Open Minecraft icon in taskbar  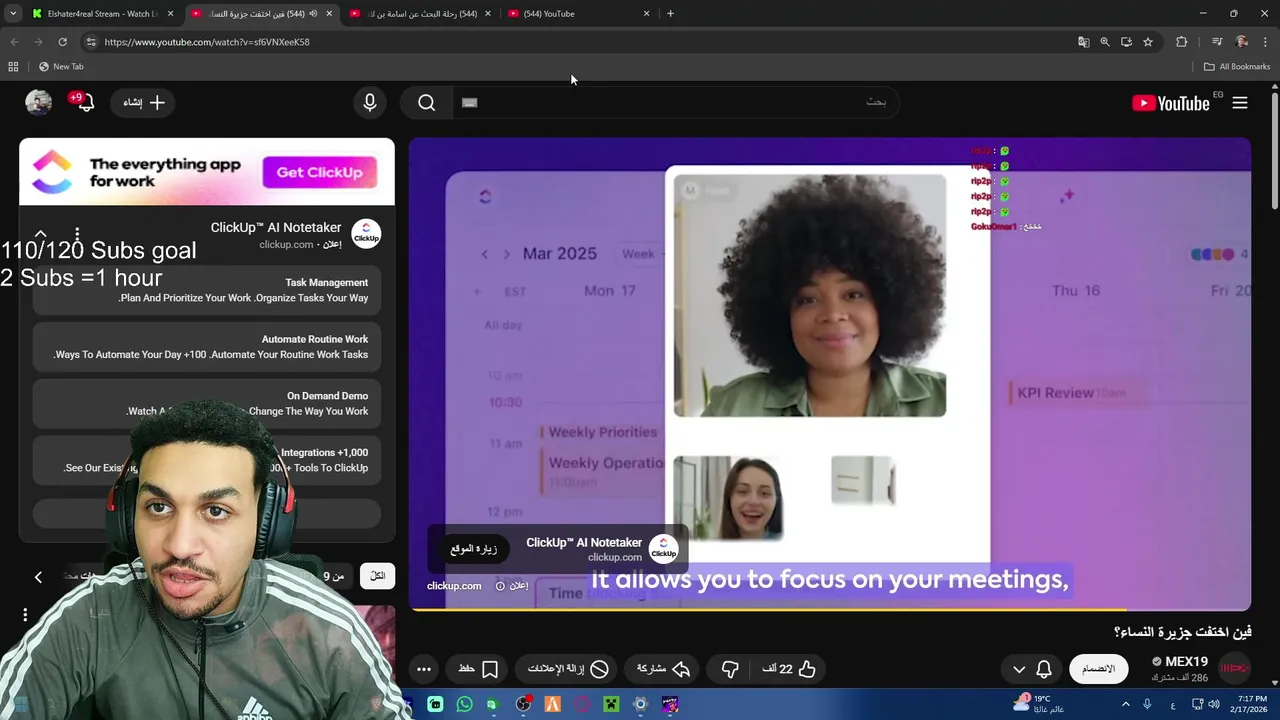(611, 705)
